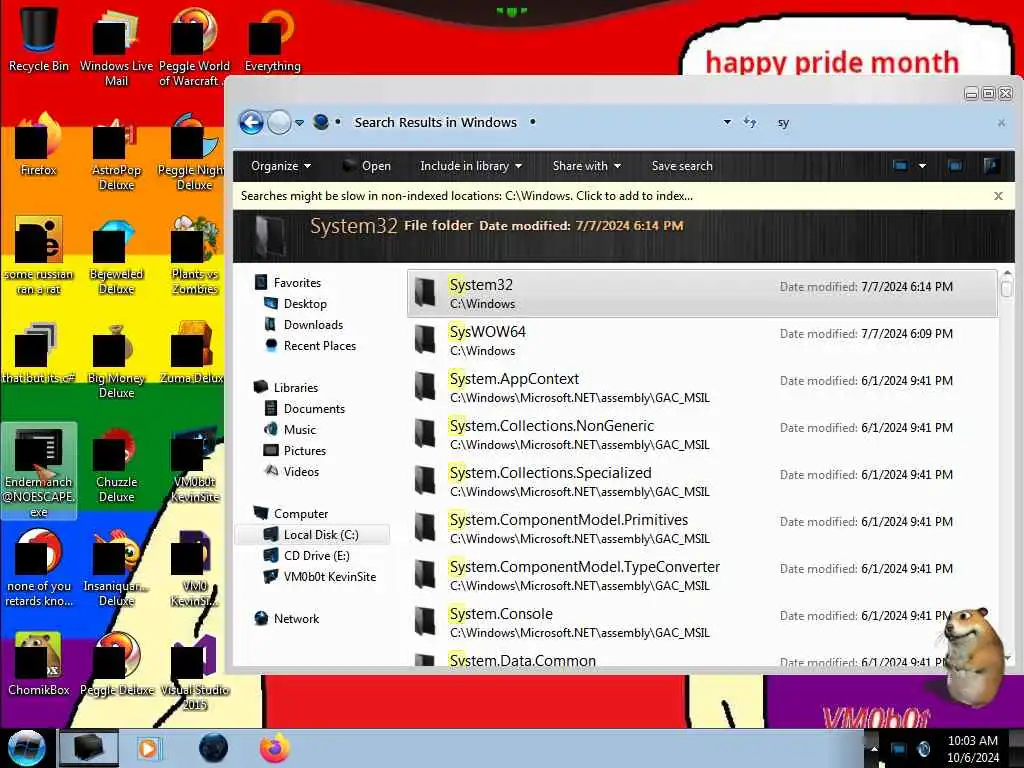The height and width of the screenshot is (768, 1024).
Task: Select the System.Collections.Specialized result
Action: click(x=702, y=482)
